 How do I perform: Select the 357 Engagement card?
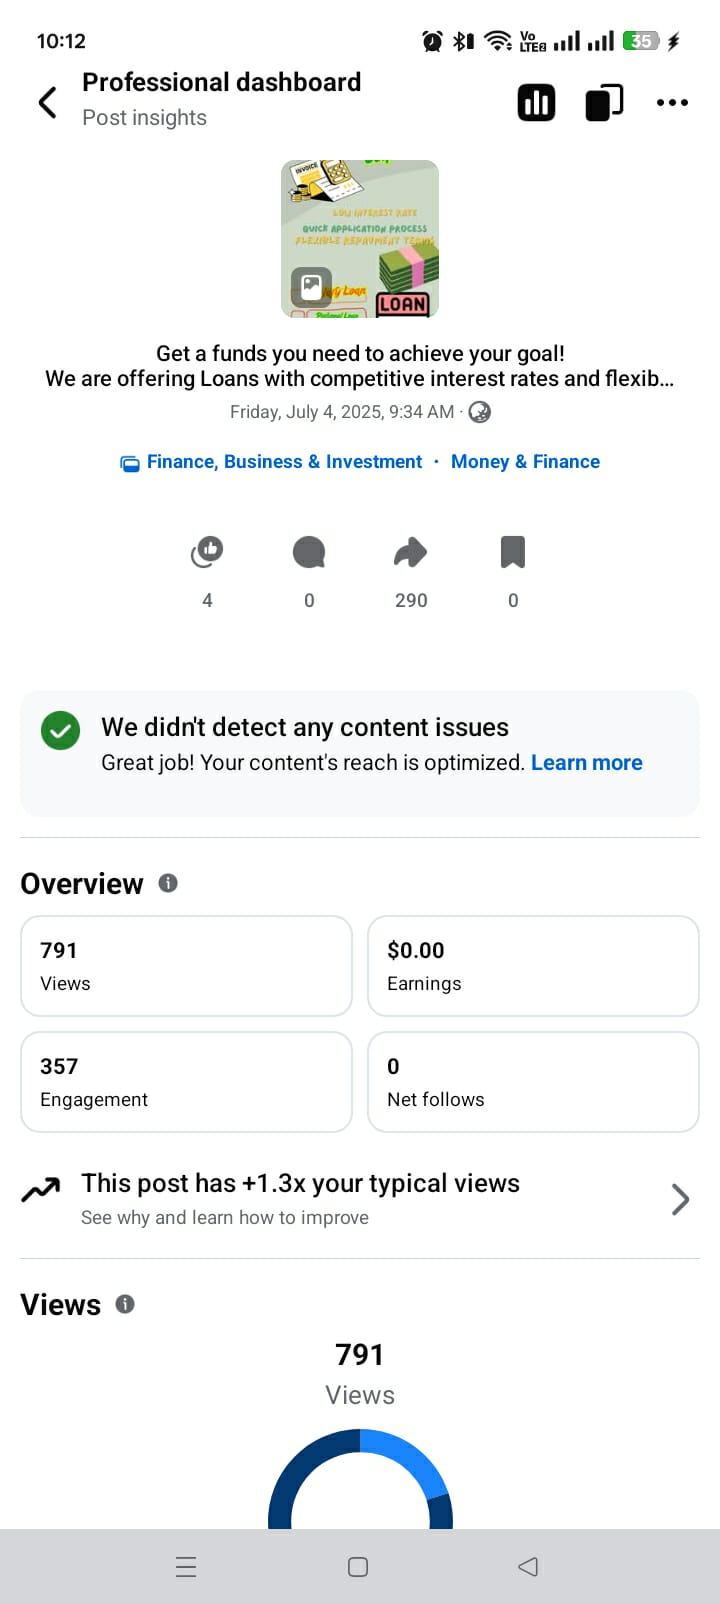(186, 1082)
